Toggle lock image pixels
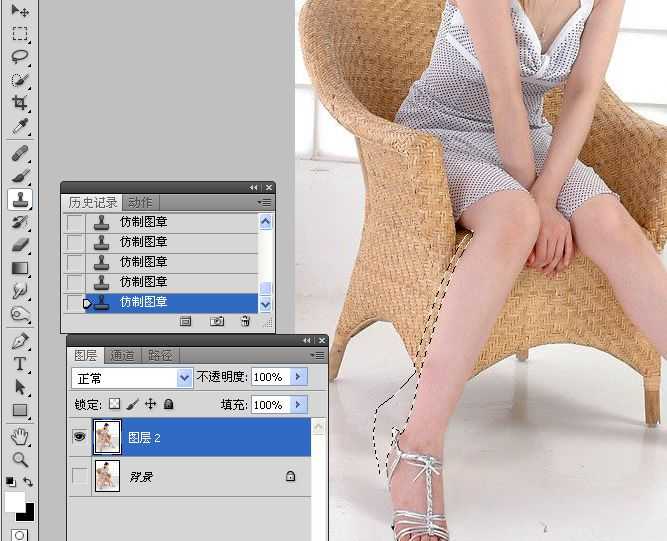The image size is (667, 541). [132, 404]
